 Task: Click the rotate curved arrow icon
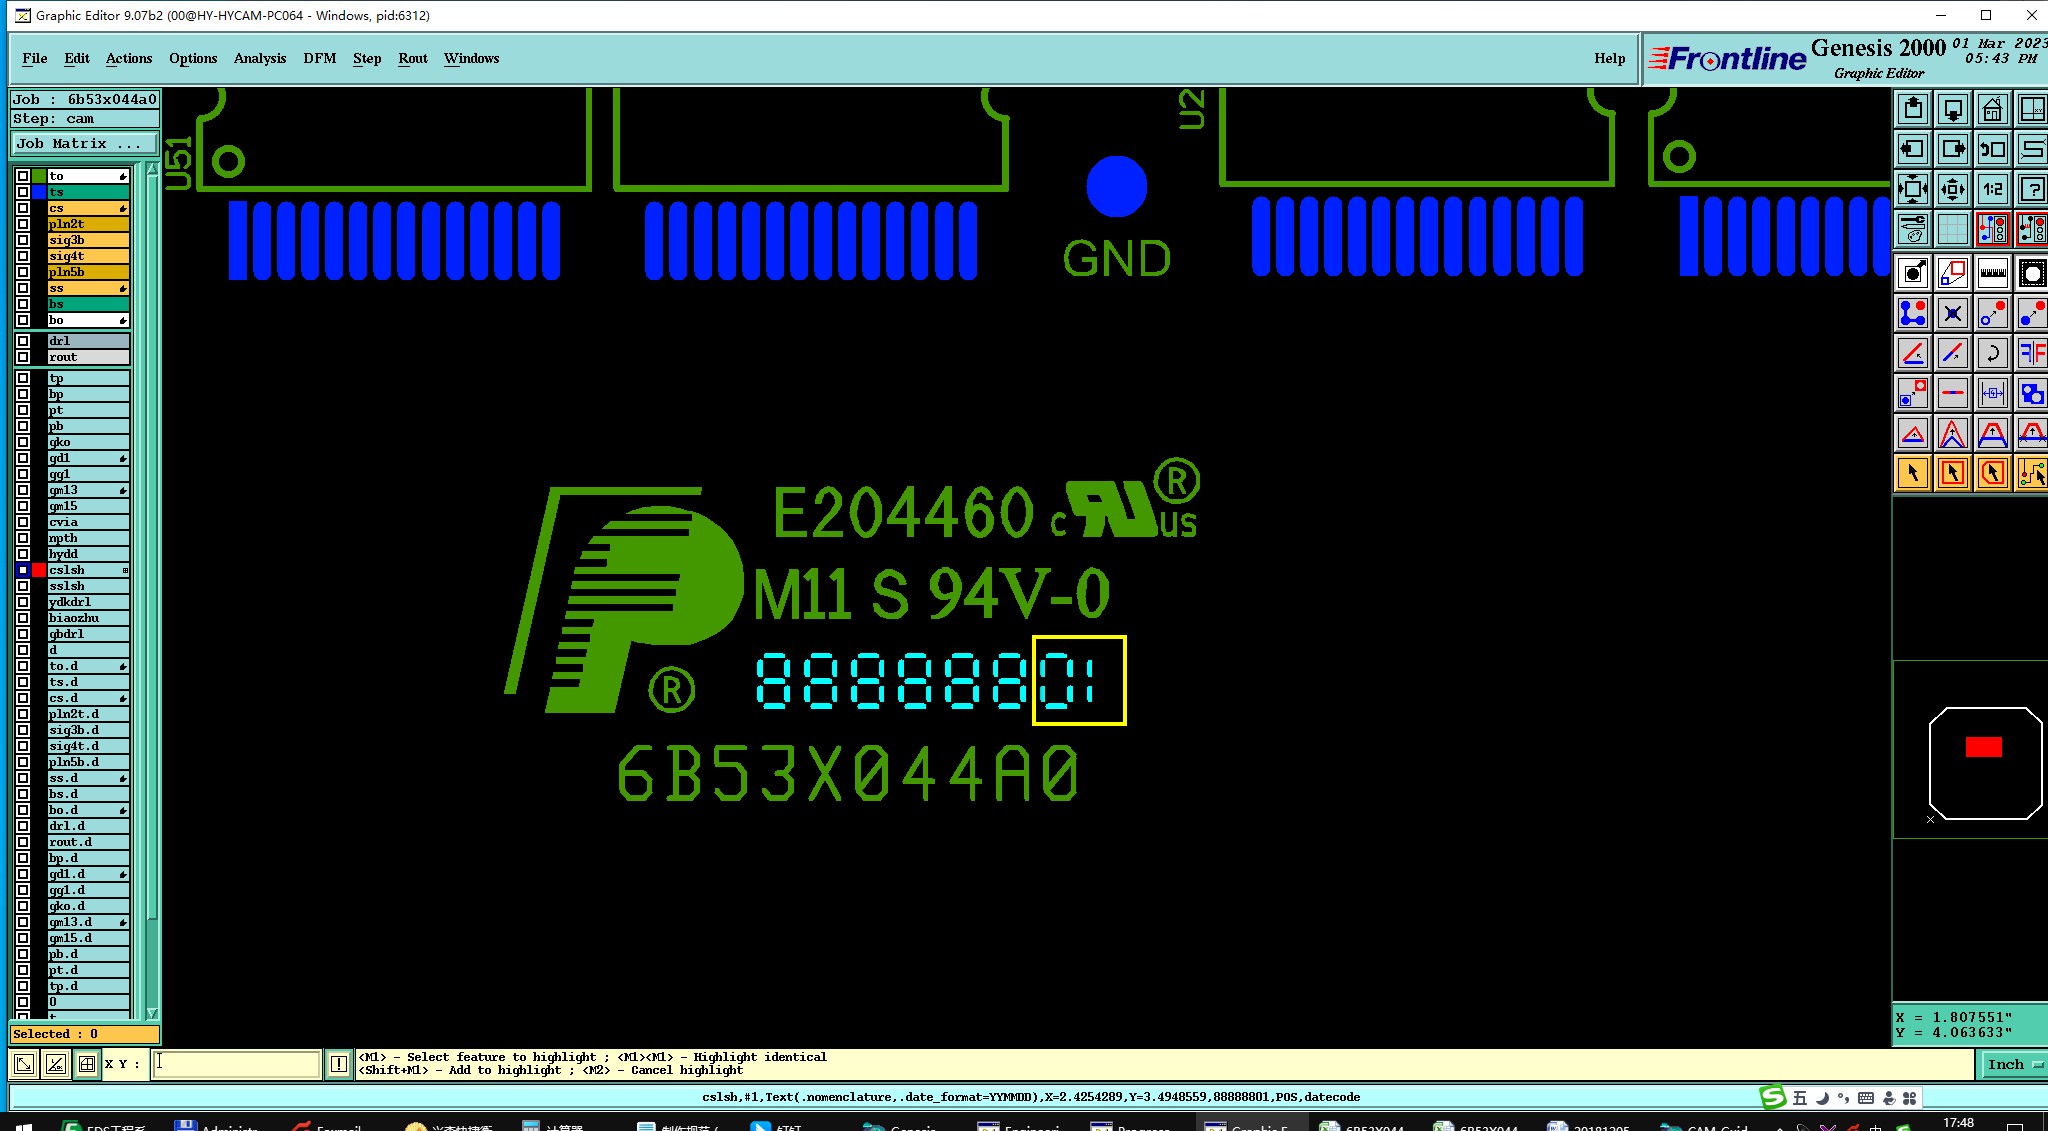tap(1992, 353)
